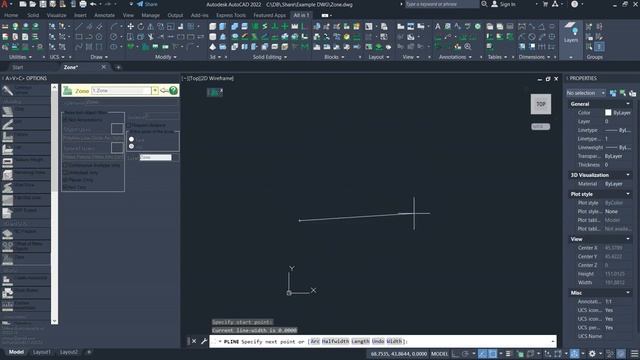The width and height of the screenshot is (640, 360).
Task: Click the keyword search input field
Action: point(442,4)
